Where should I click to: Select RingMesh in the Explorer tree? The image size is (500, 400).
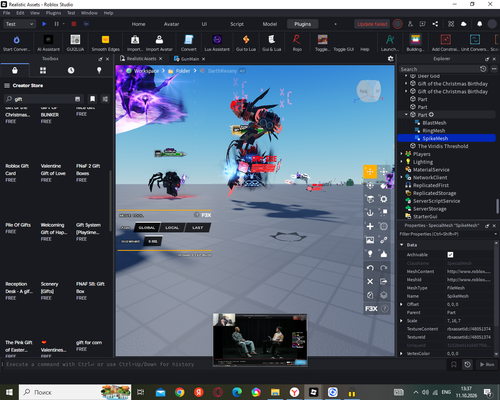point(434,130)
